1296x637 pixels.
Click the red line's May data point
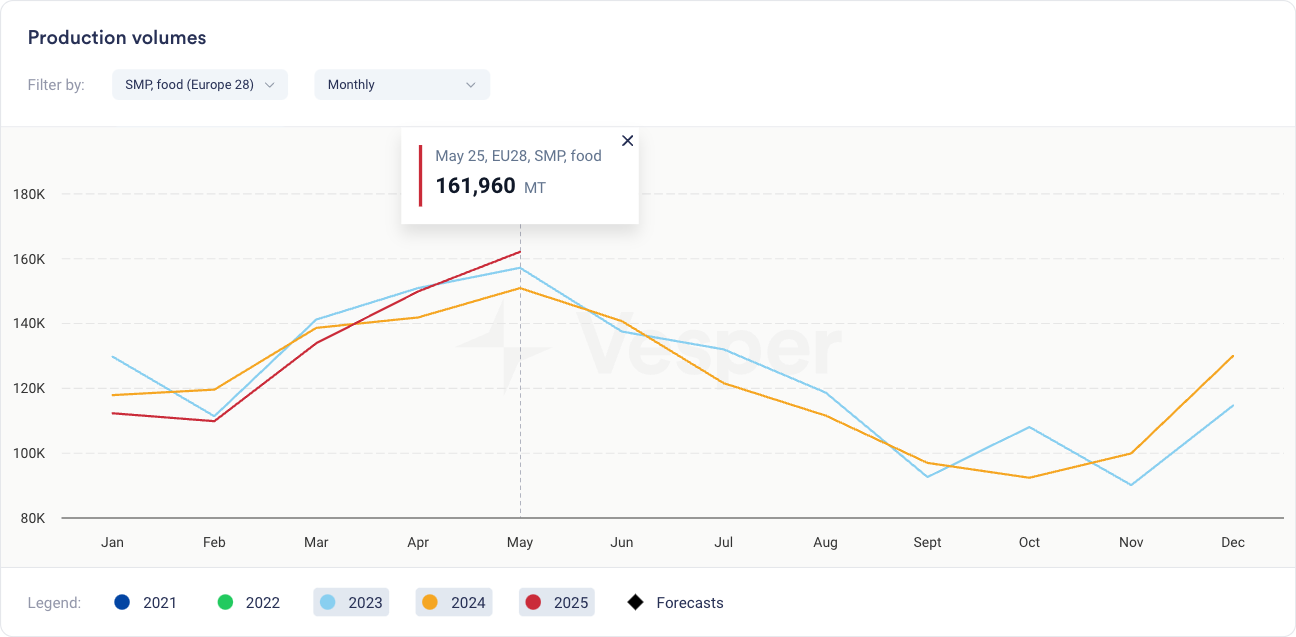click(520, 252)
